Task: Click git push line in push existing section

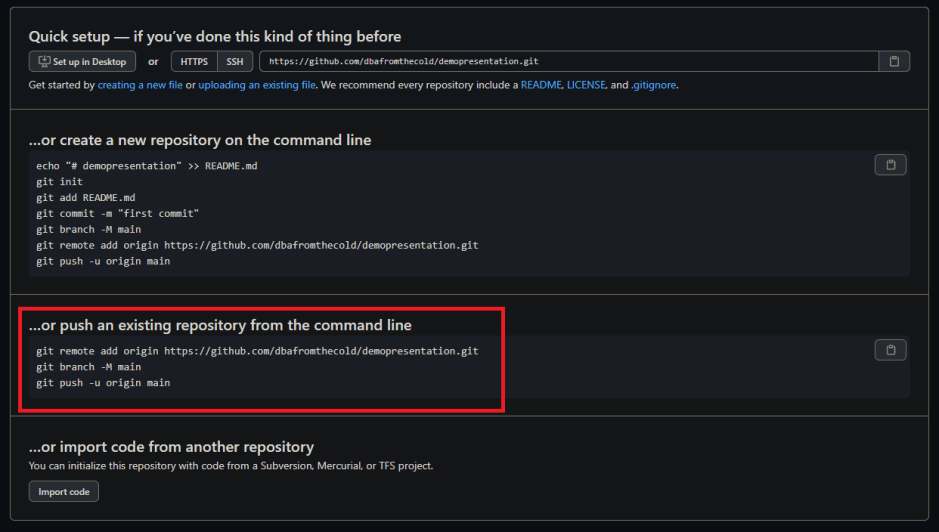Action: click(x=103, y=383)
